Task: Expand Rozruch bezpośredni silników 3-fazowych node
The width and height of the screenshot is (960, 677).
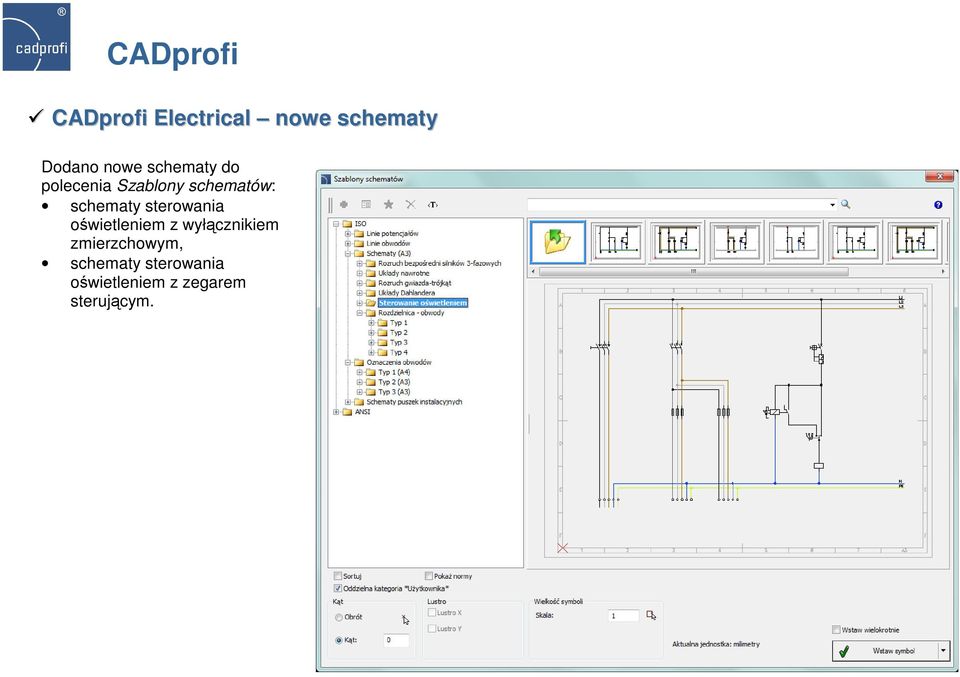Action: tap(360, 263)
